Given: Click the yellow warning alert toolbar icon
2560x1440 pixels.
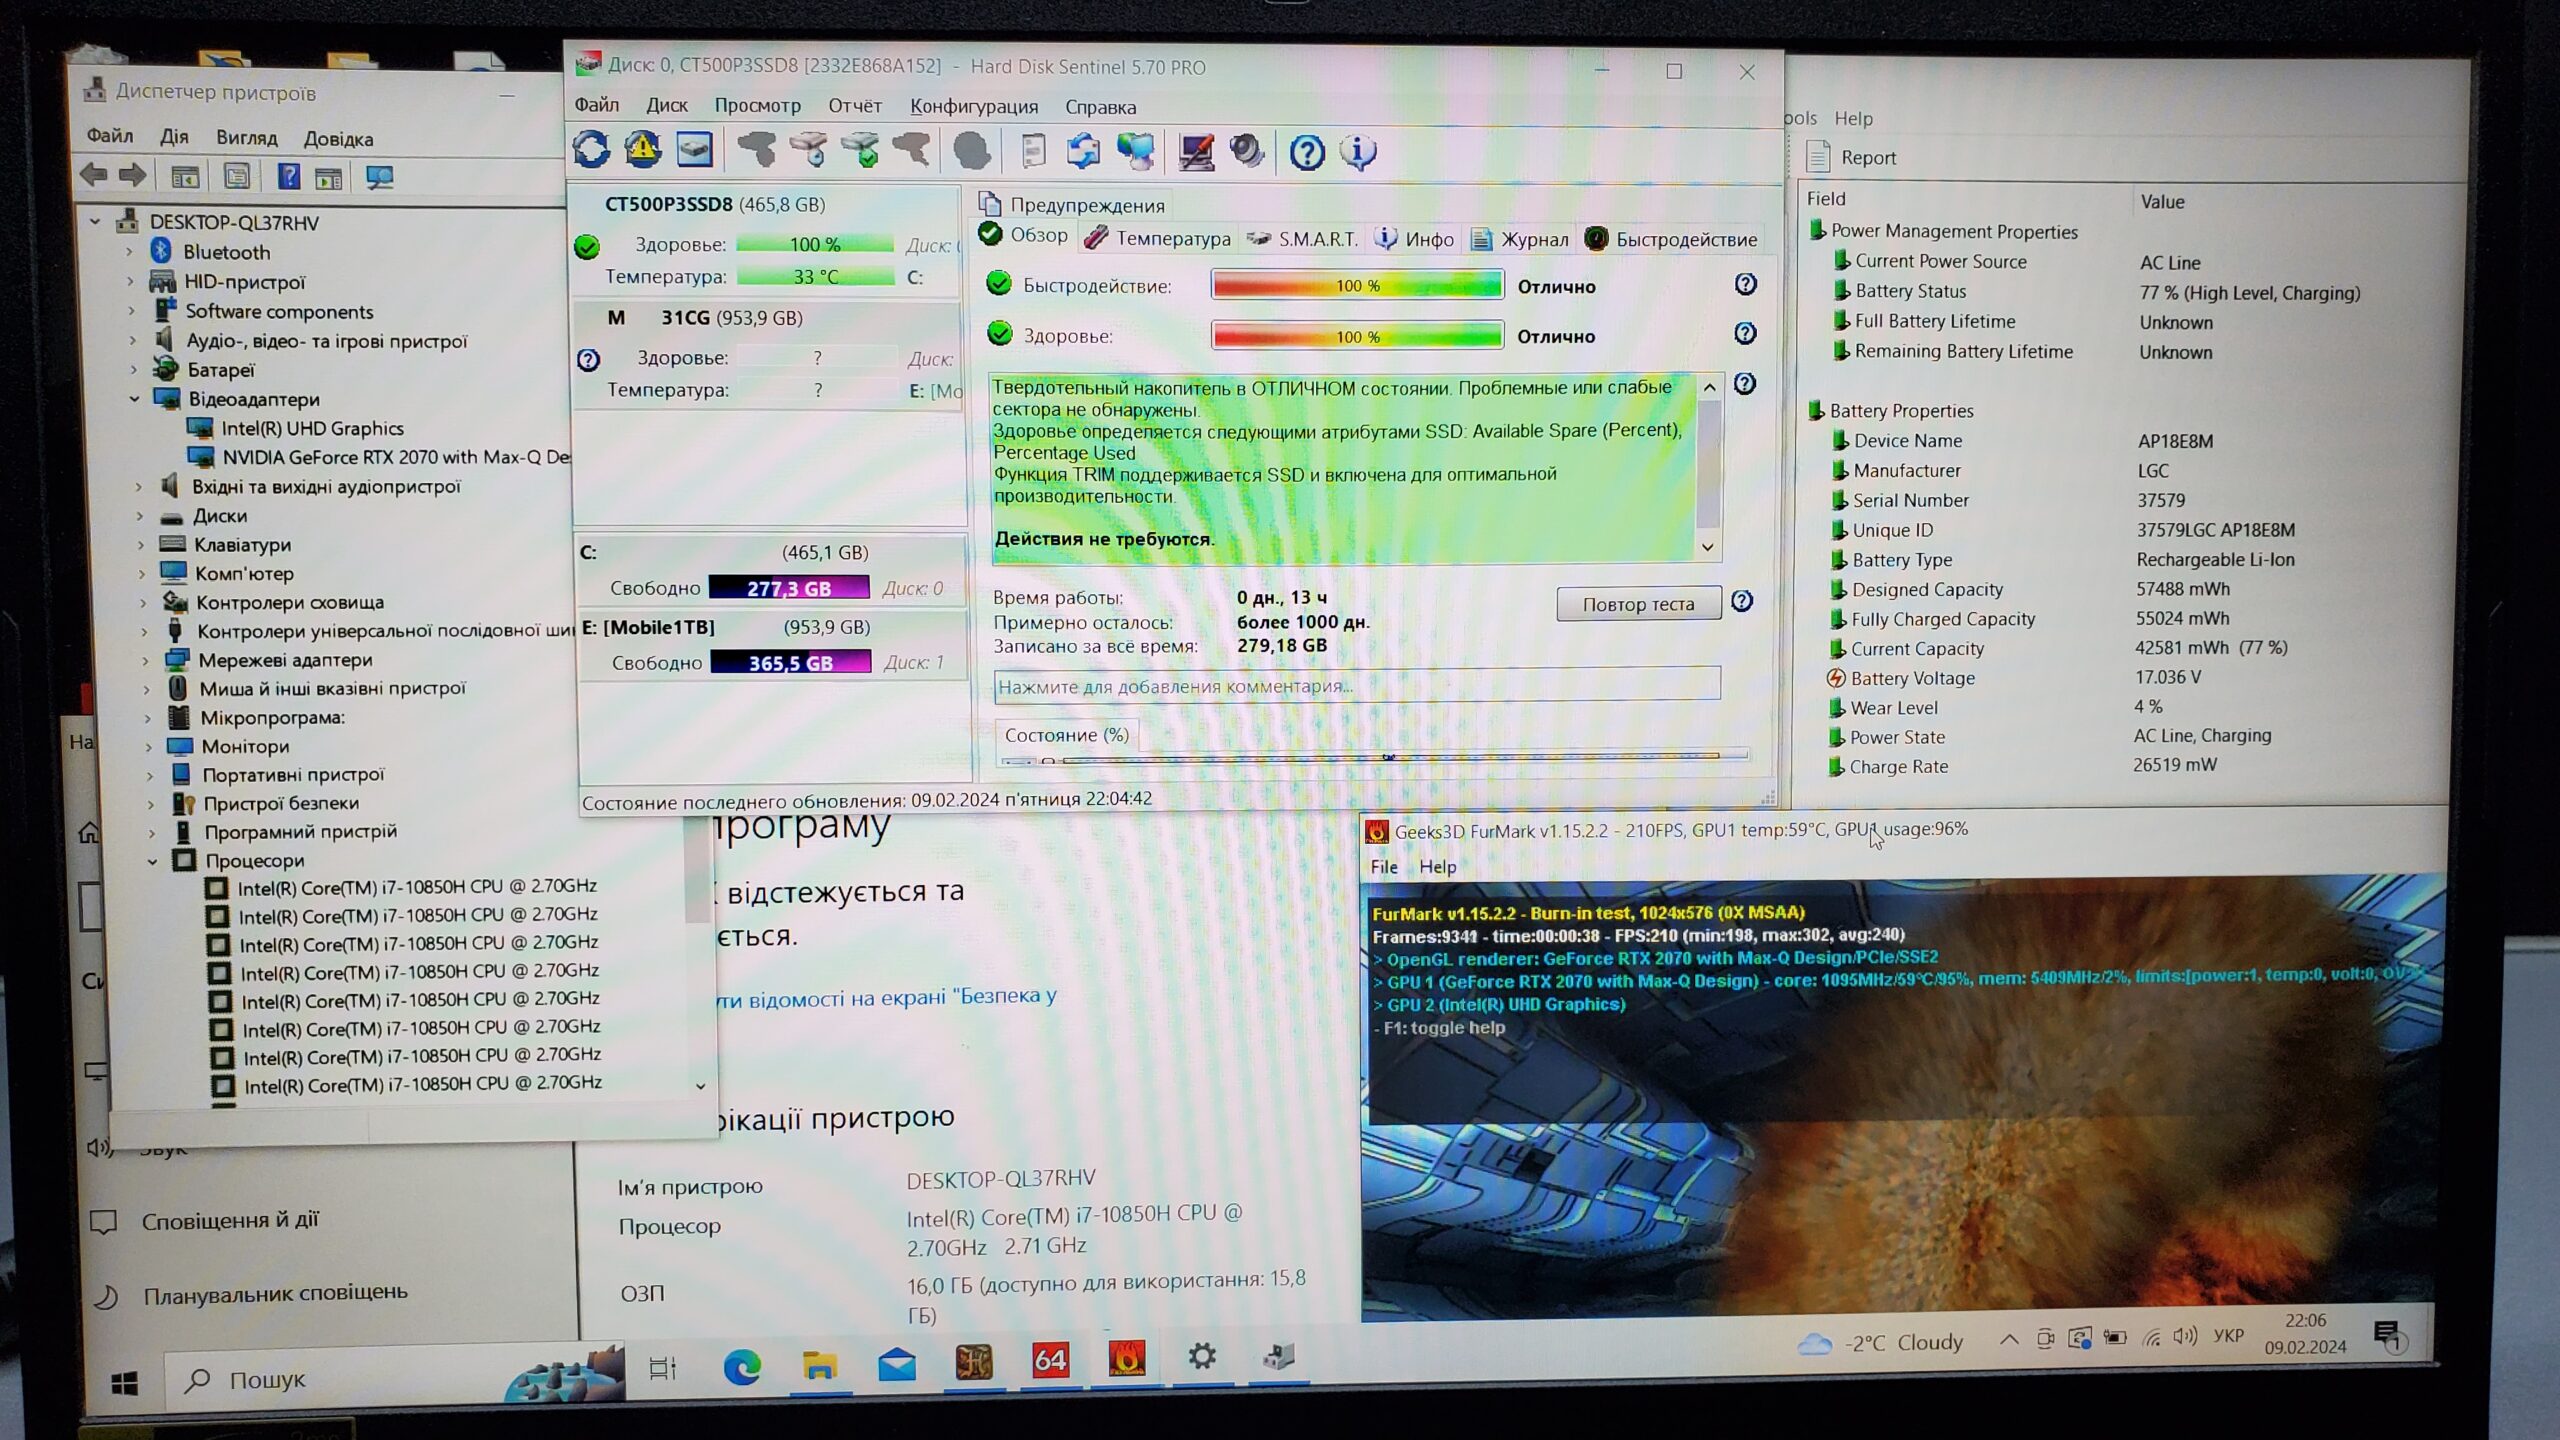Looking at the screenshot, I should click(642, 150).
